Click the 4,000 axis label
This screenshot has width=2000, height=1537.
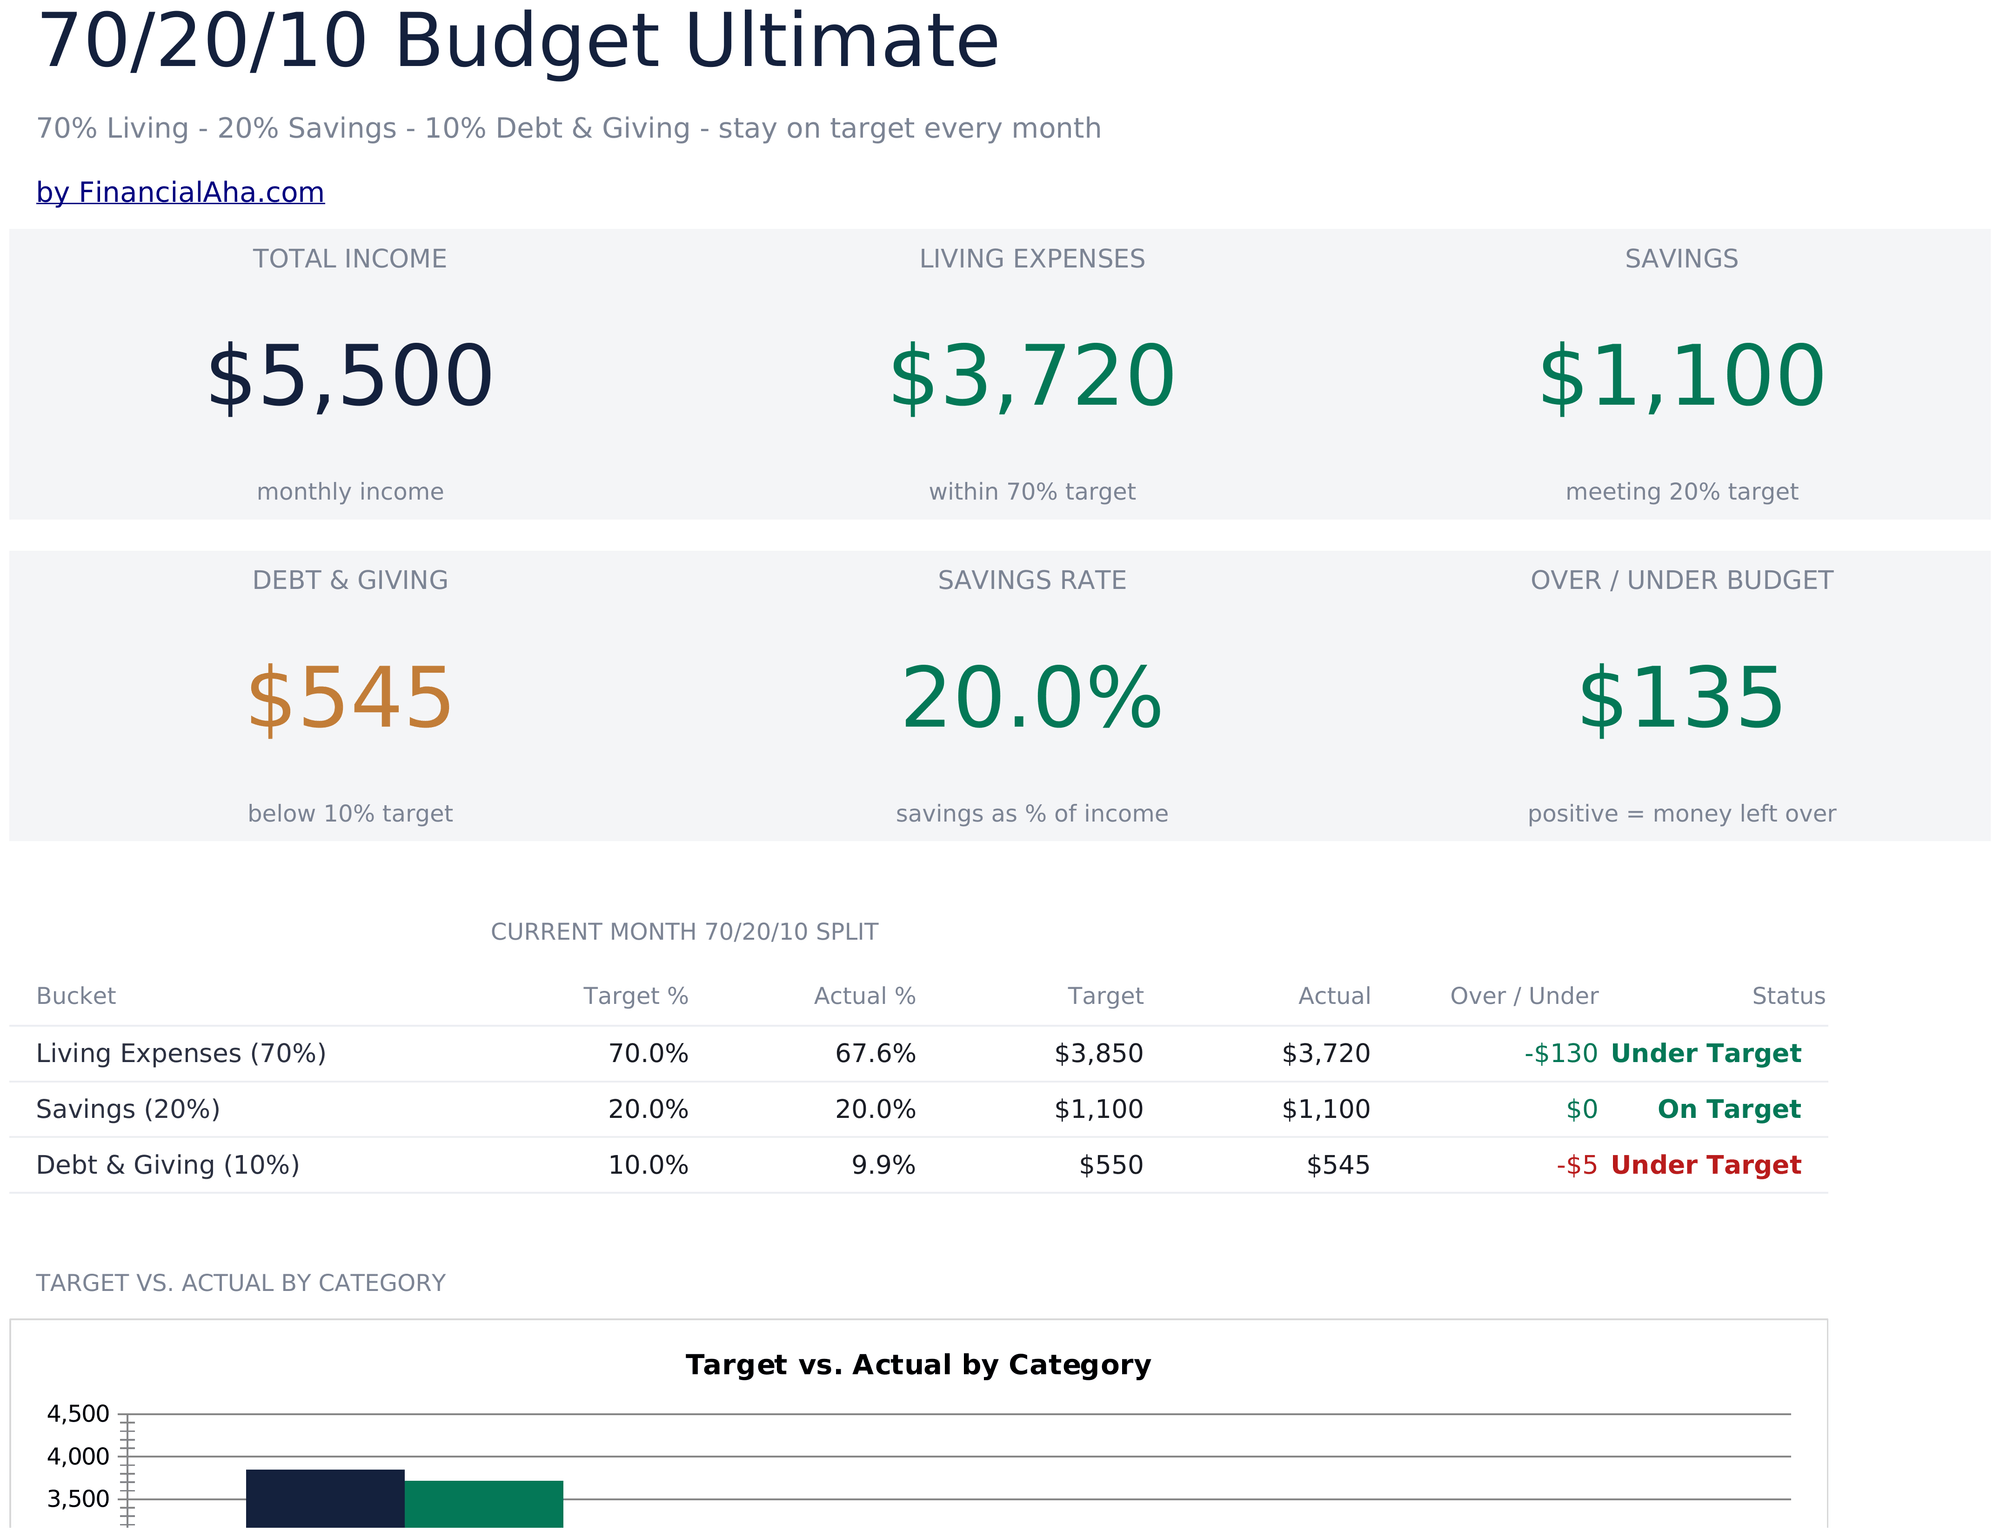78,1457
